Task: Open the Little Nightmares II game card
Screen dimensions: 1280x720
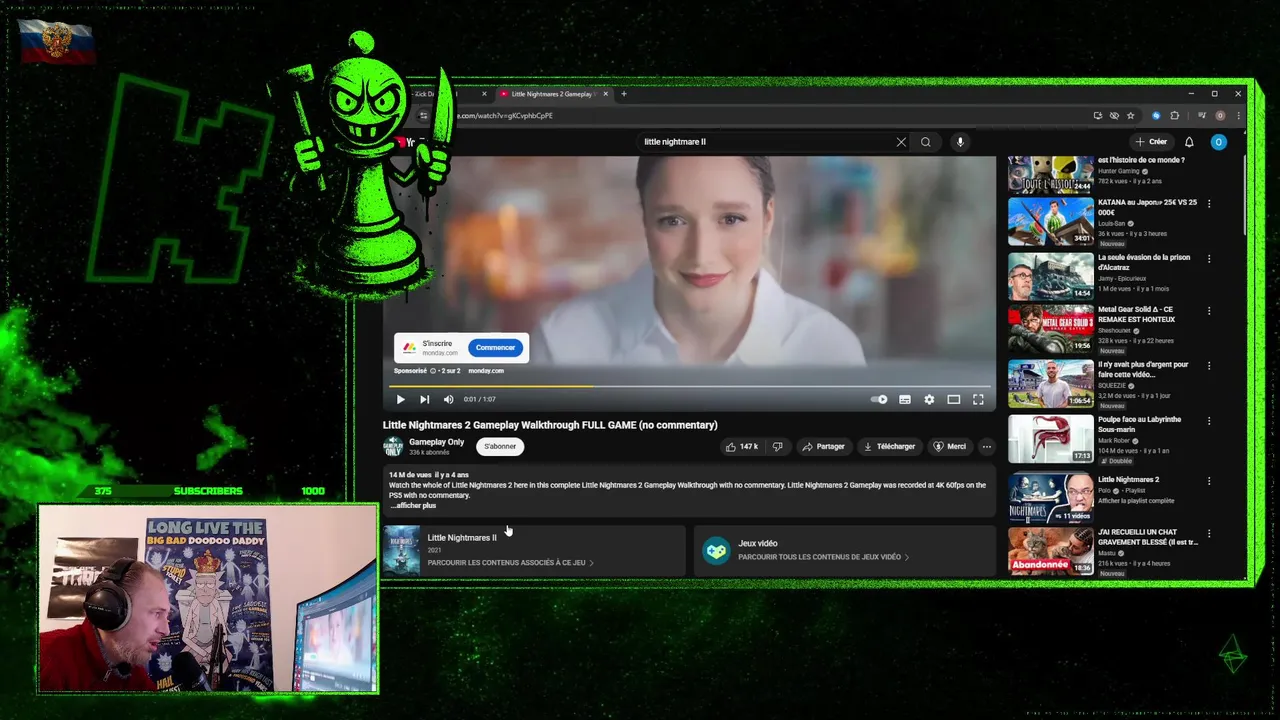Action: [x=533, y=550]
